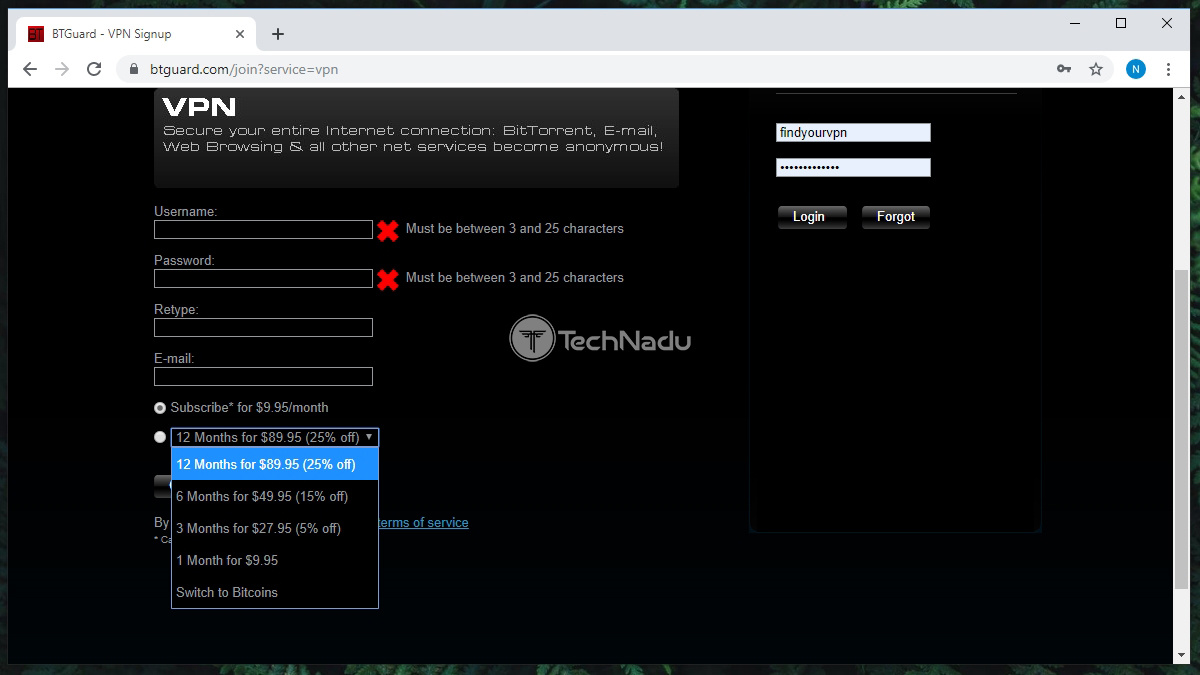
Task: Open site security padlock info
Action: [133, 69]
